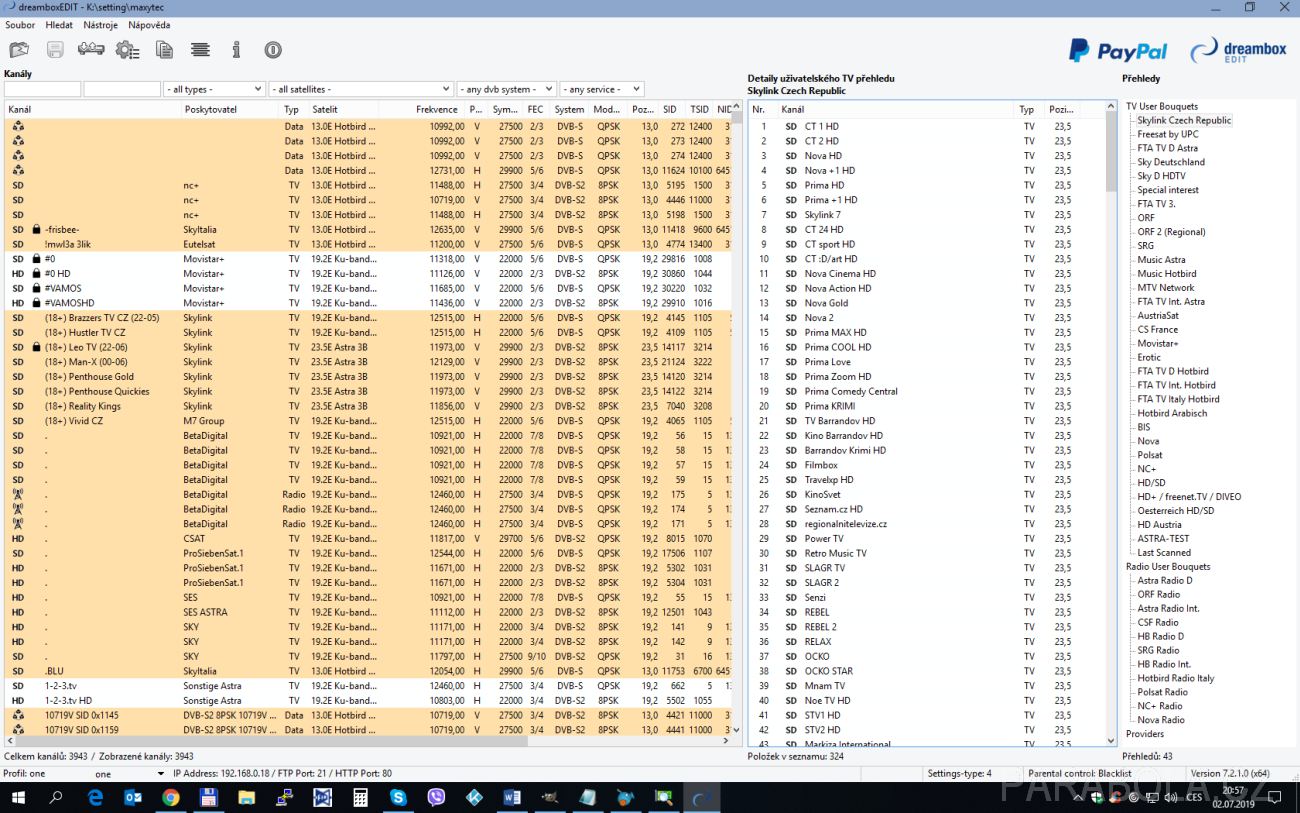Select the Freesat by UPC bouquet
Image resolution: width=1300 pixels, height=813 pixels.
1167,134
